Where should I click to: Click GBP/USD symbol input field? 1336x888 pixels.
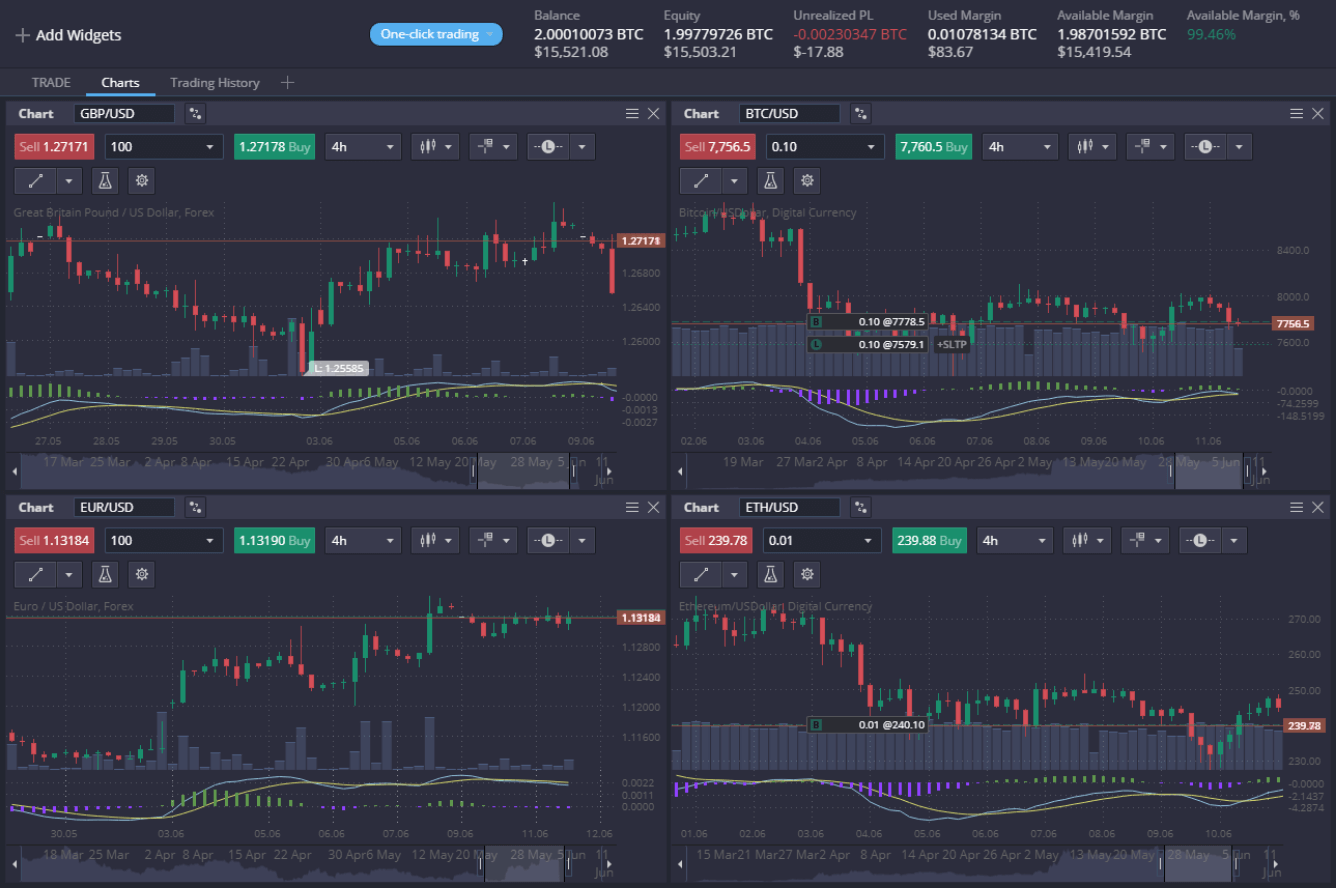coord(124,114)
